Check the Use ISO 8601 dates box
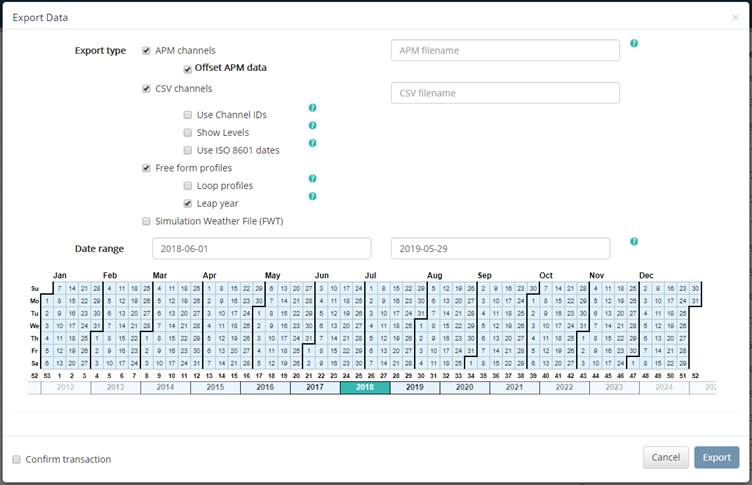752x485 pixels. pos(188,150)
